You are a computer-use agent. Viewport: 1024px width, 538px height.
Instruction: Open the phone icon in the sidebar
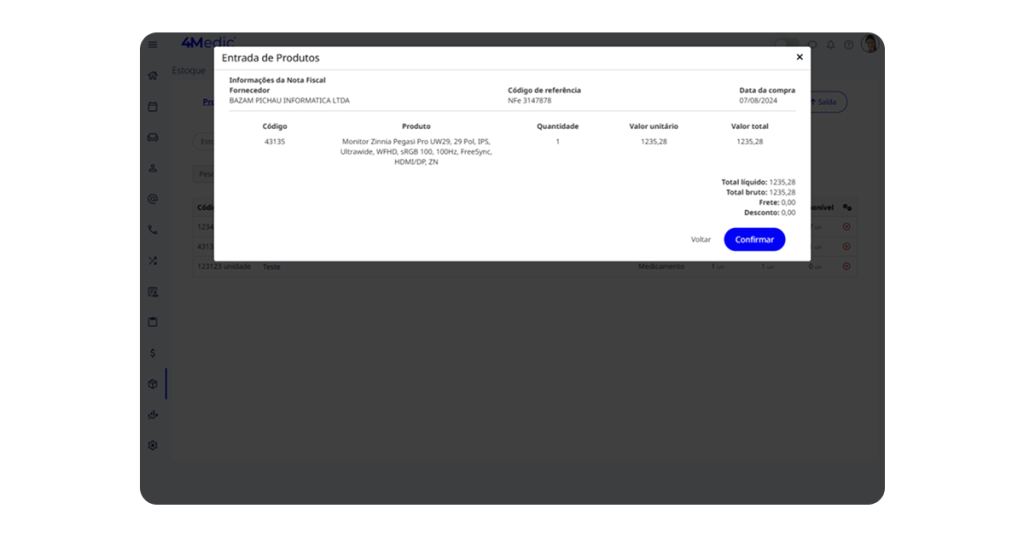pos(153,230)
